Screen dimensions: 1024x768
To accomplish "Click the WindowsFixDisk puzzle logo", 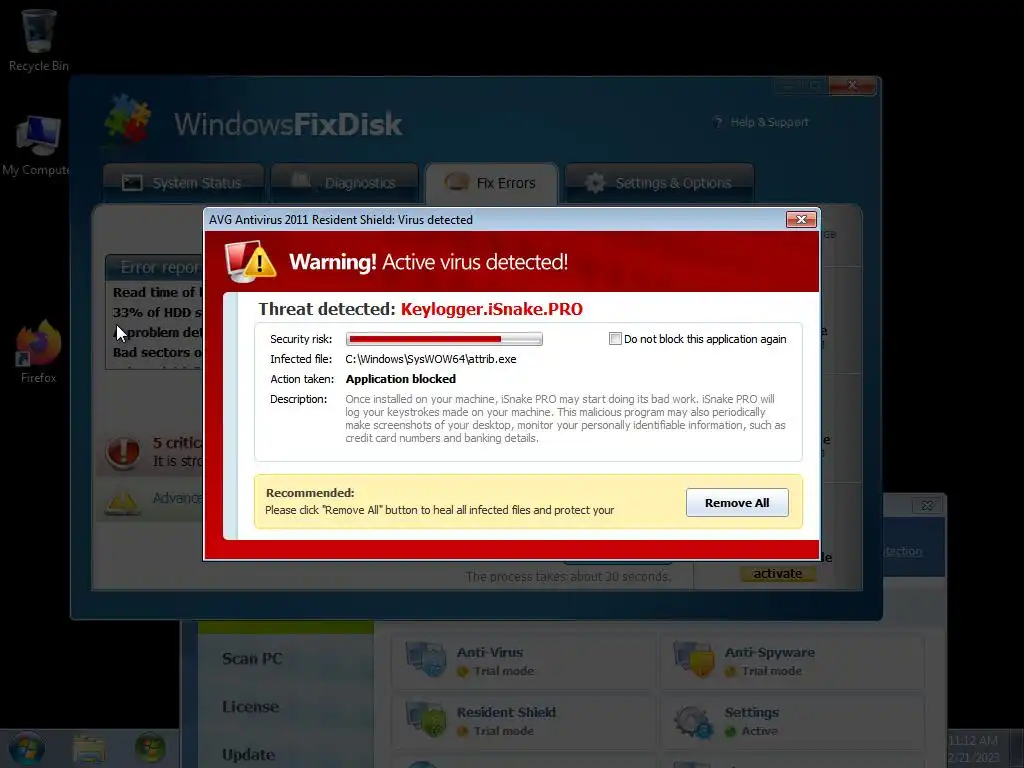I will 128,119.
